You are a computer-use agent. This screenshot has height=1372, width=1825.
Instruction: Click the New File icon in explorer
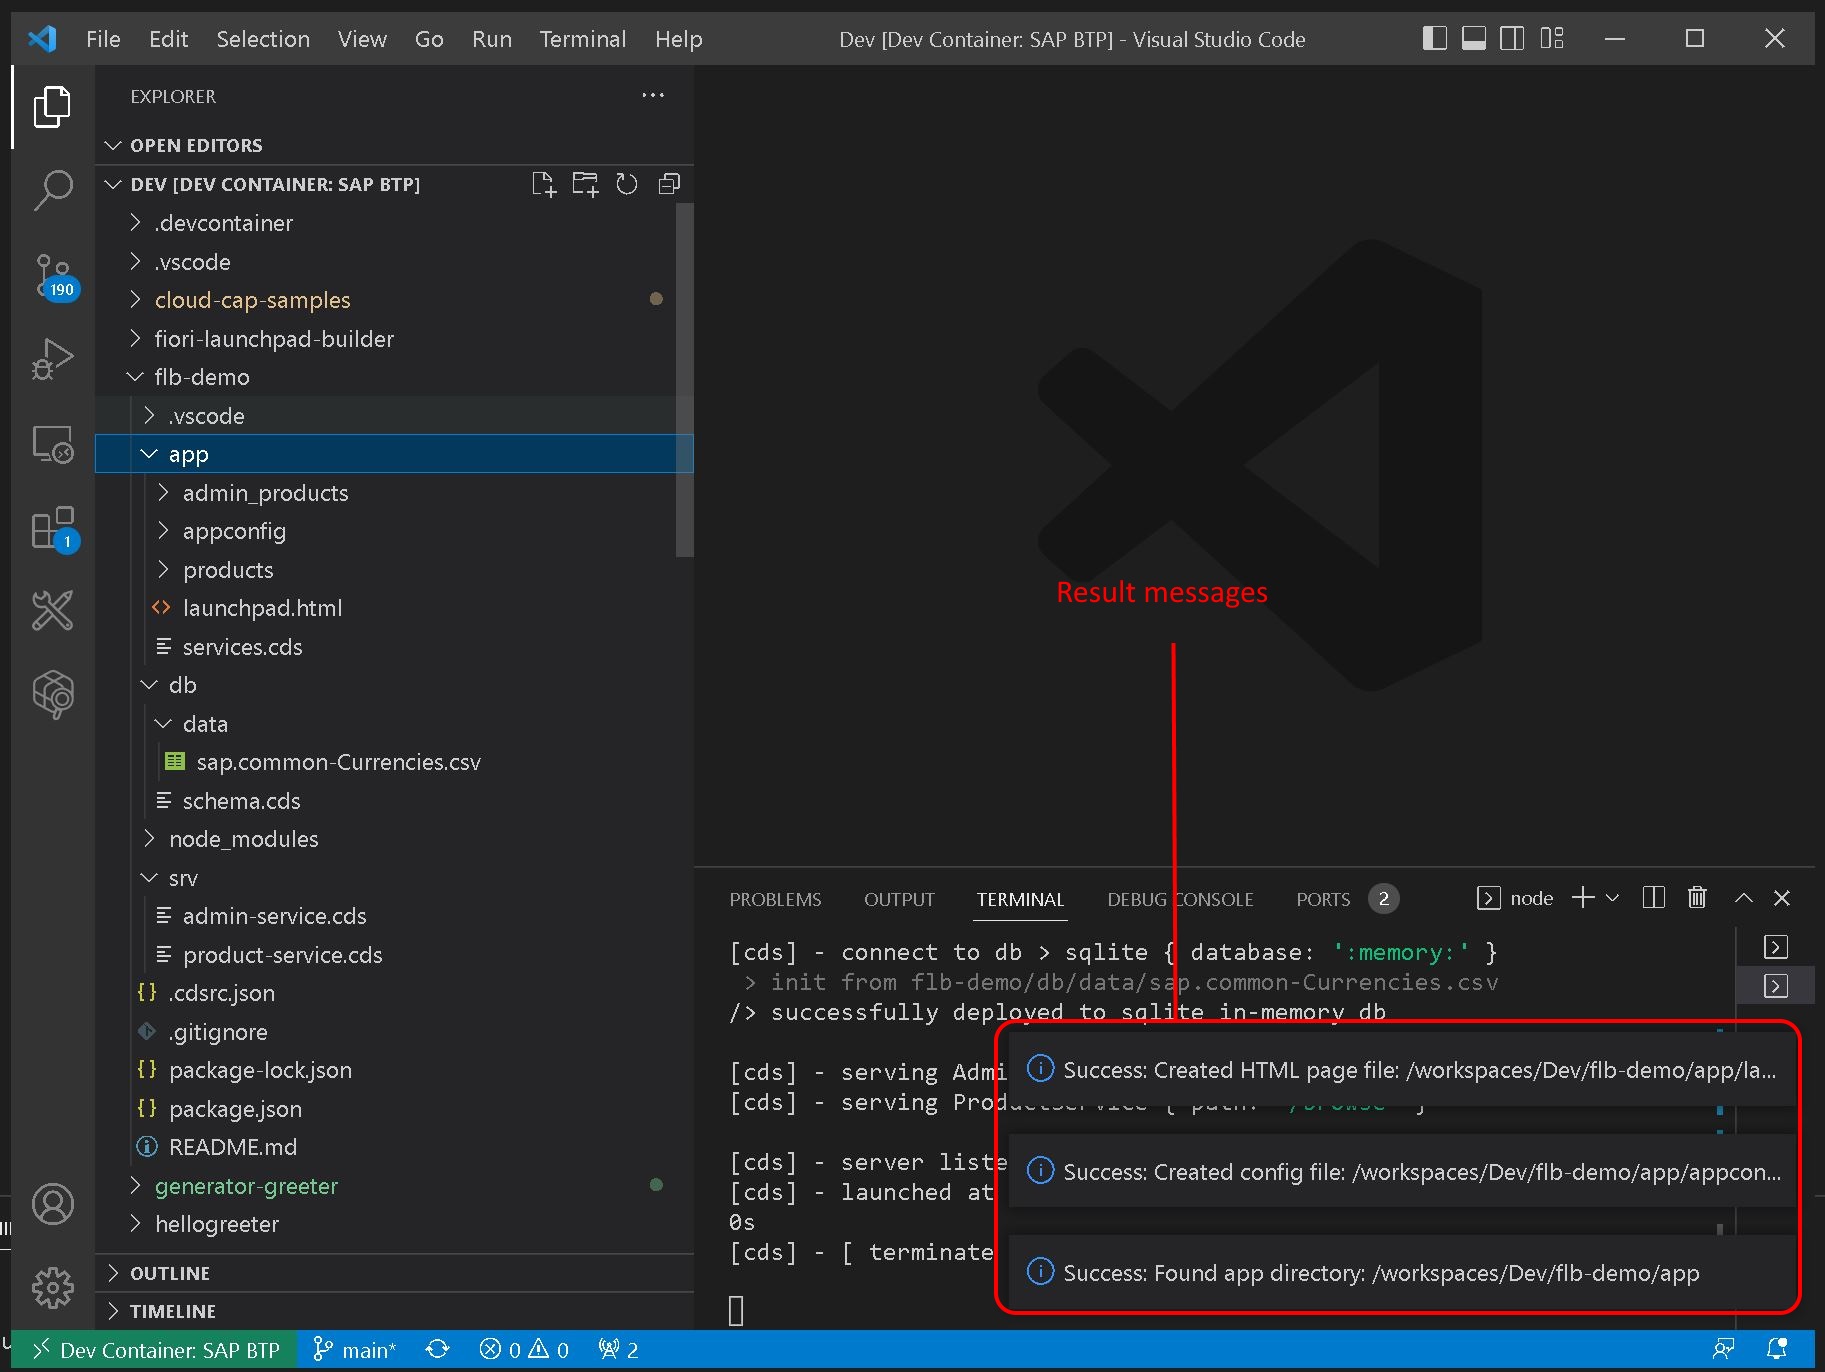(x=543, y=184)
